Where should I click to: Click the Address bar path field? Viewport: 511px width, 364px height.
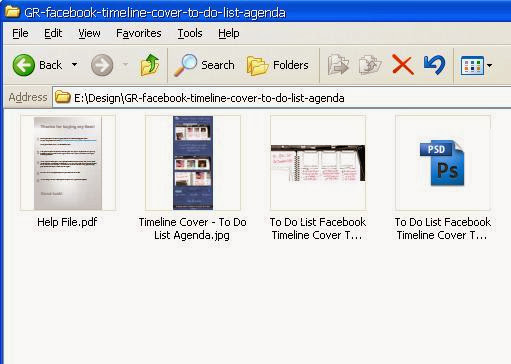[x=281, y=97]
